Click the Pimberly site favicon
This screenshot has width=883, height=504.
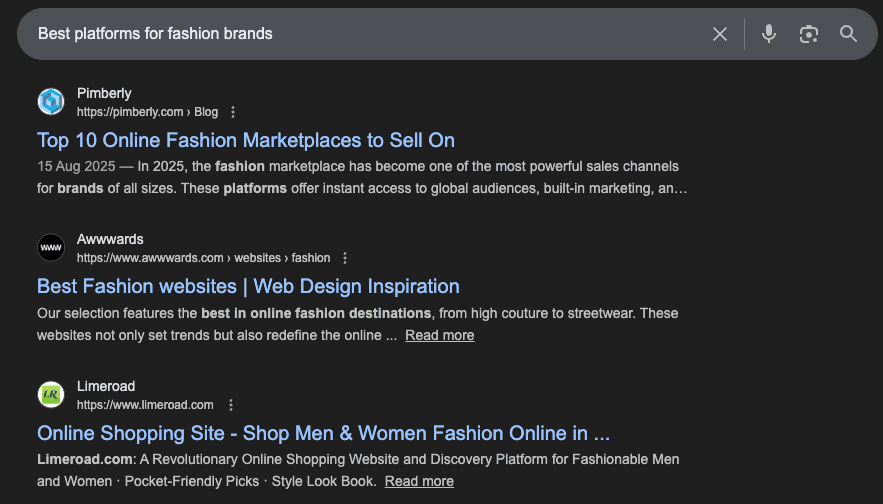51,102
